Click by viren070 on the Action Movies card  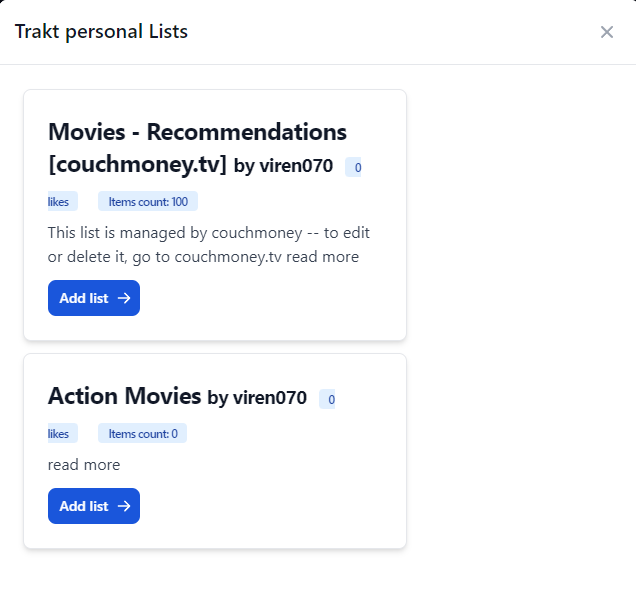pos(257,398)
